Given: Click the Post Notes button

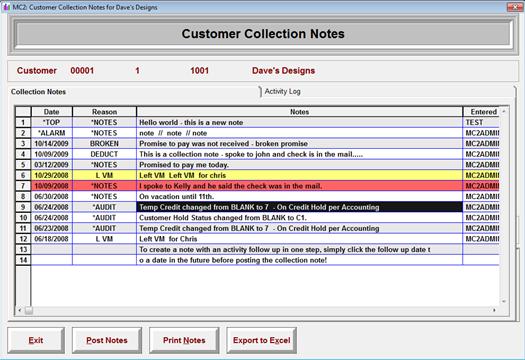Looking at the screenshot, I should [x=107, y=340].
